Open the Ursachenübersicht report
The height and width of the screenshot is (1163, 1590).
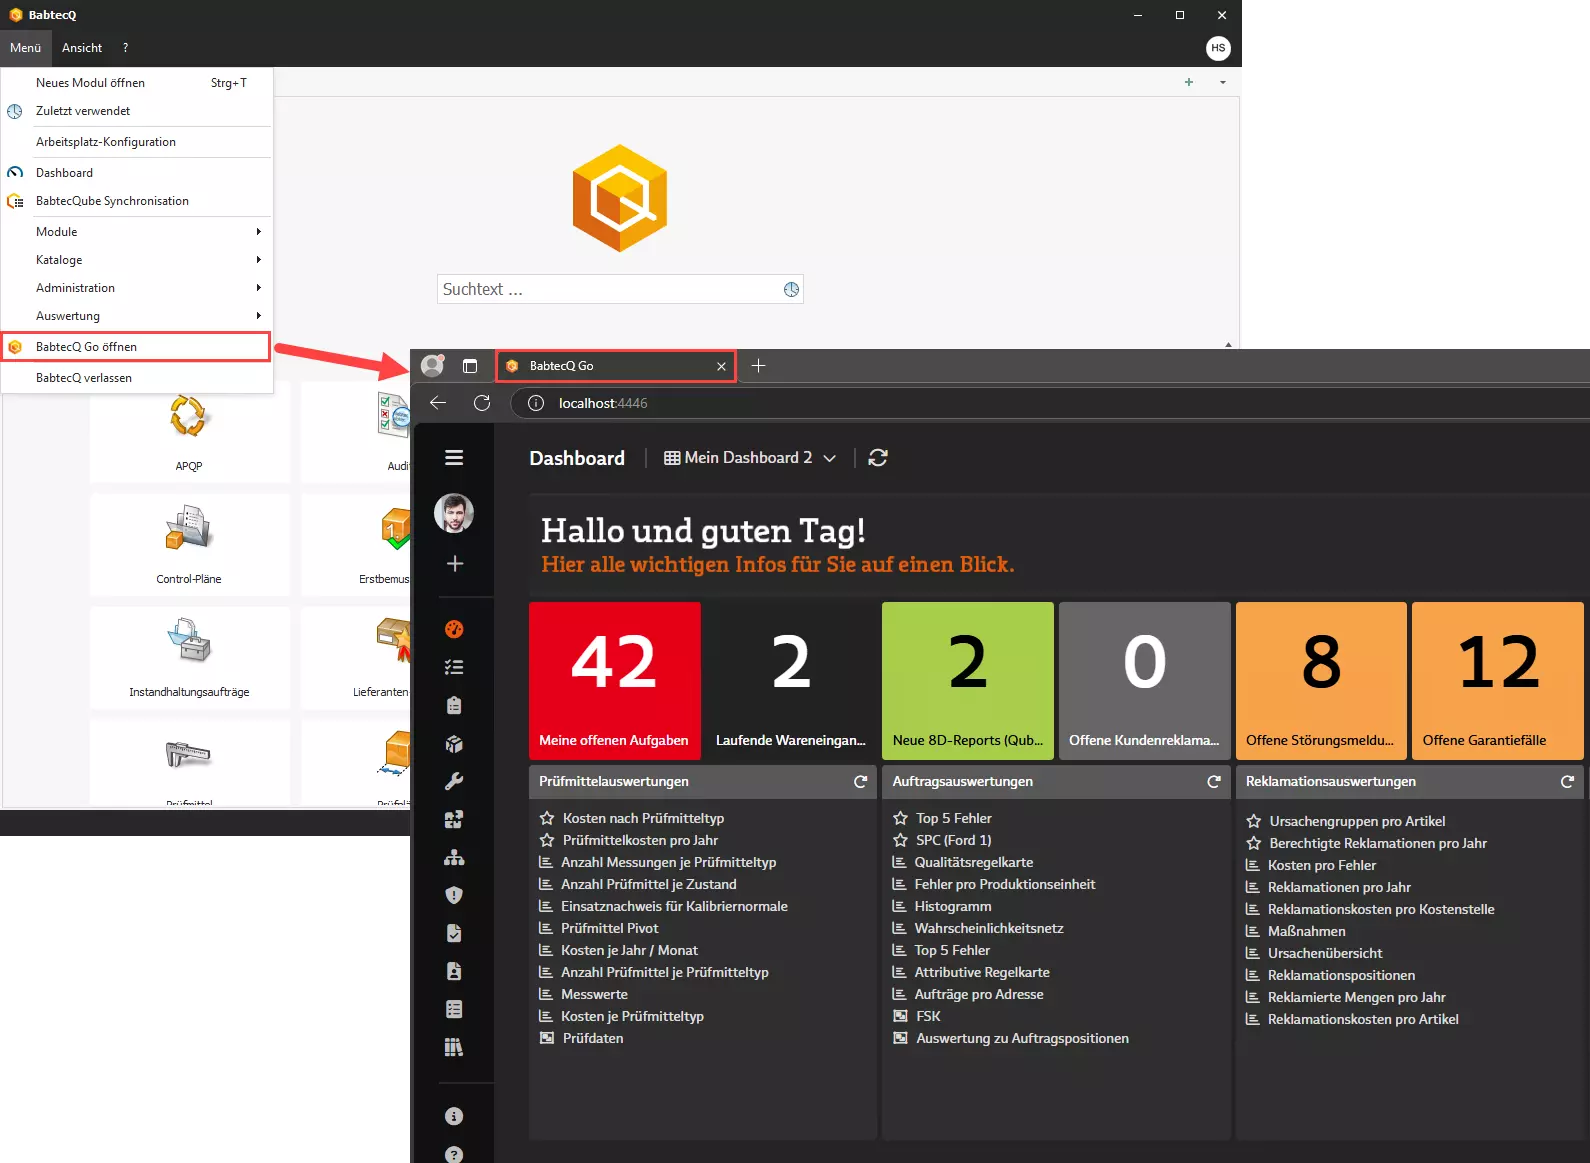(1325, 953)
